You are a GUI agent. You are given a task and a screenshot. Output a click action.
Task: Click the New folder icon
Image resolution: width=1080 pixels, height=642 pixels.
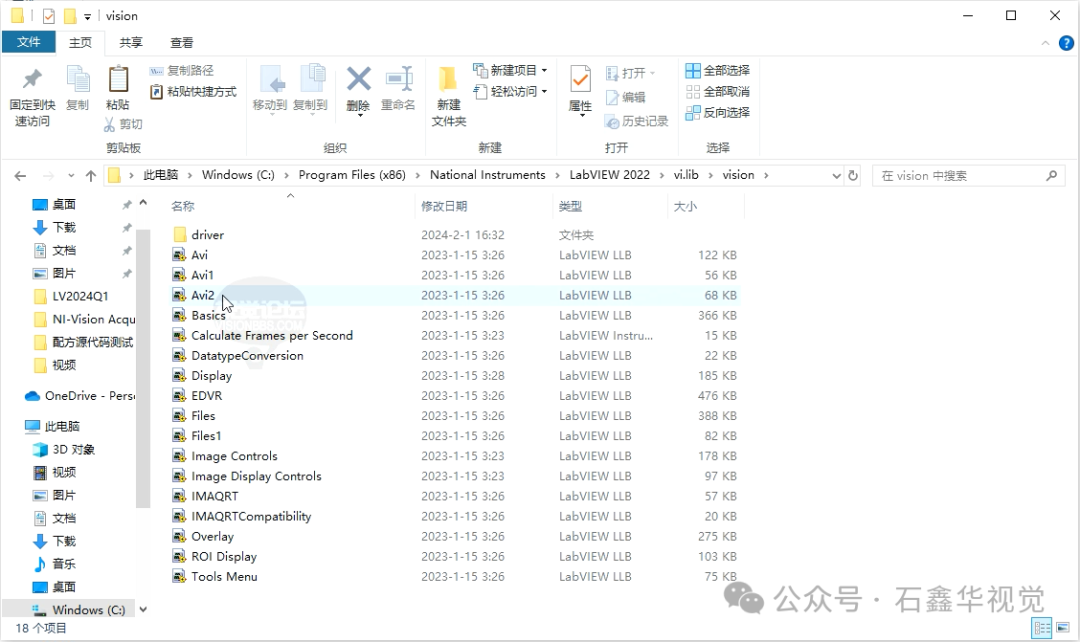pyautogui.click(x=448, y=80)
